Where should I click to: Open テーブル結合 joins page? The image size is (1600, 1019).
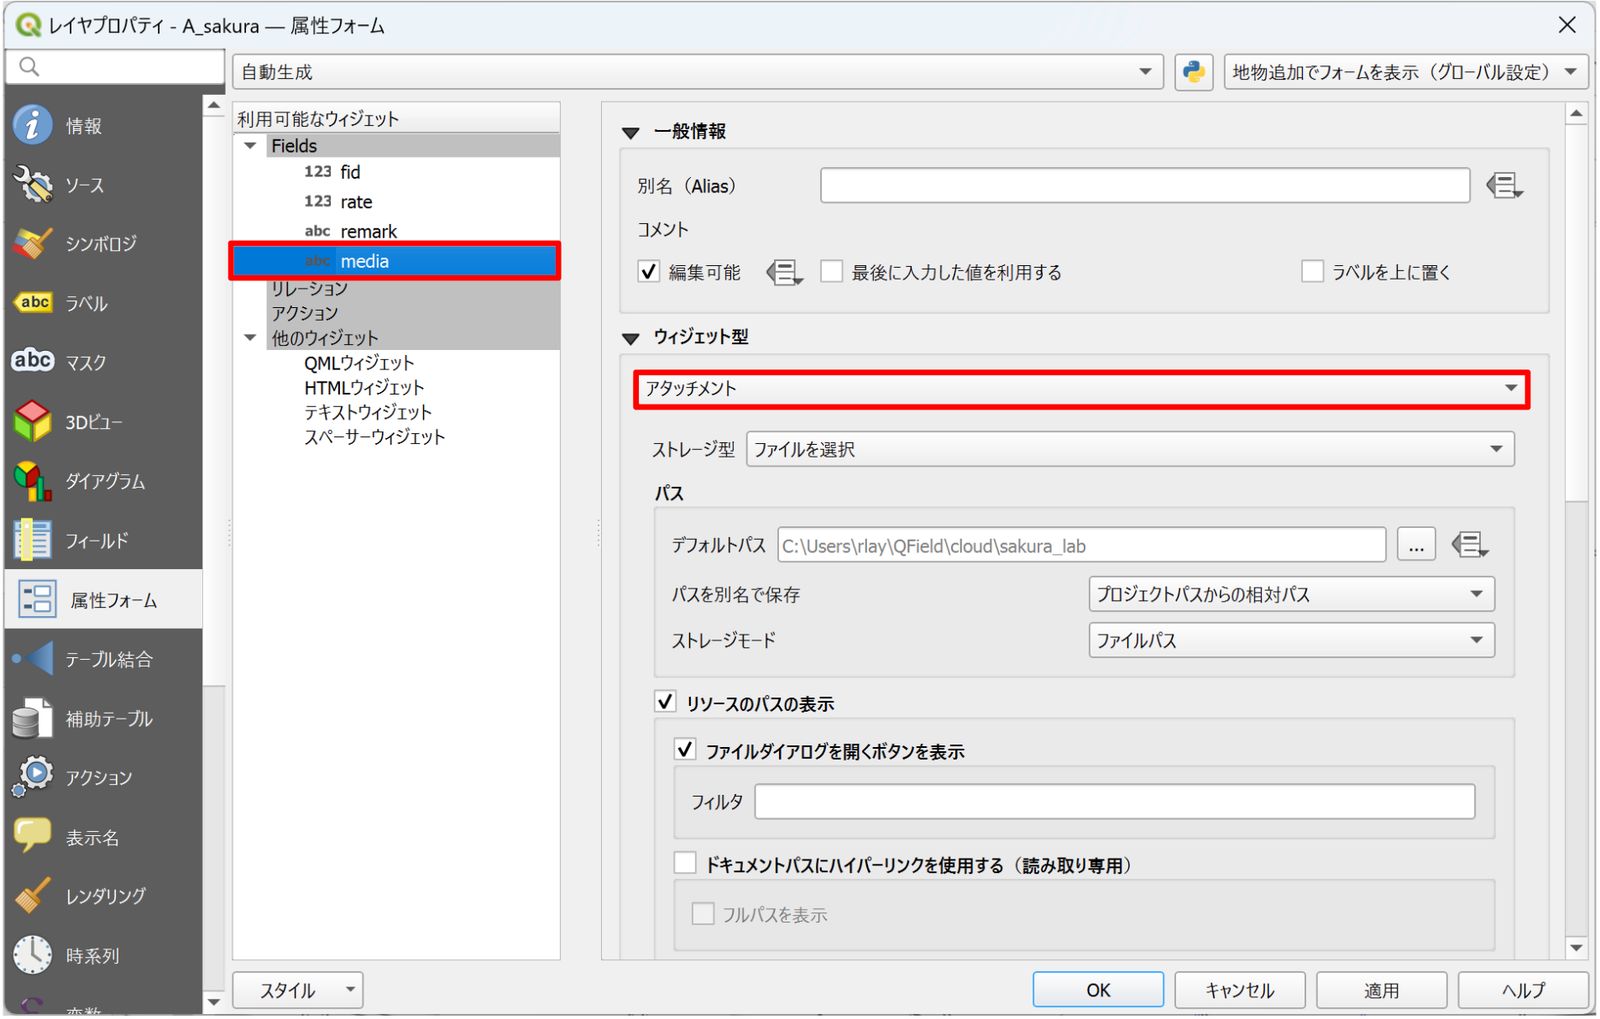[x=33, y=659]
